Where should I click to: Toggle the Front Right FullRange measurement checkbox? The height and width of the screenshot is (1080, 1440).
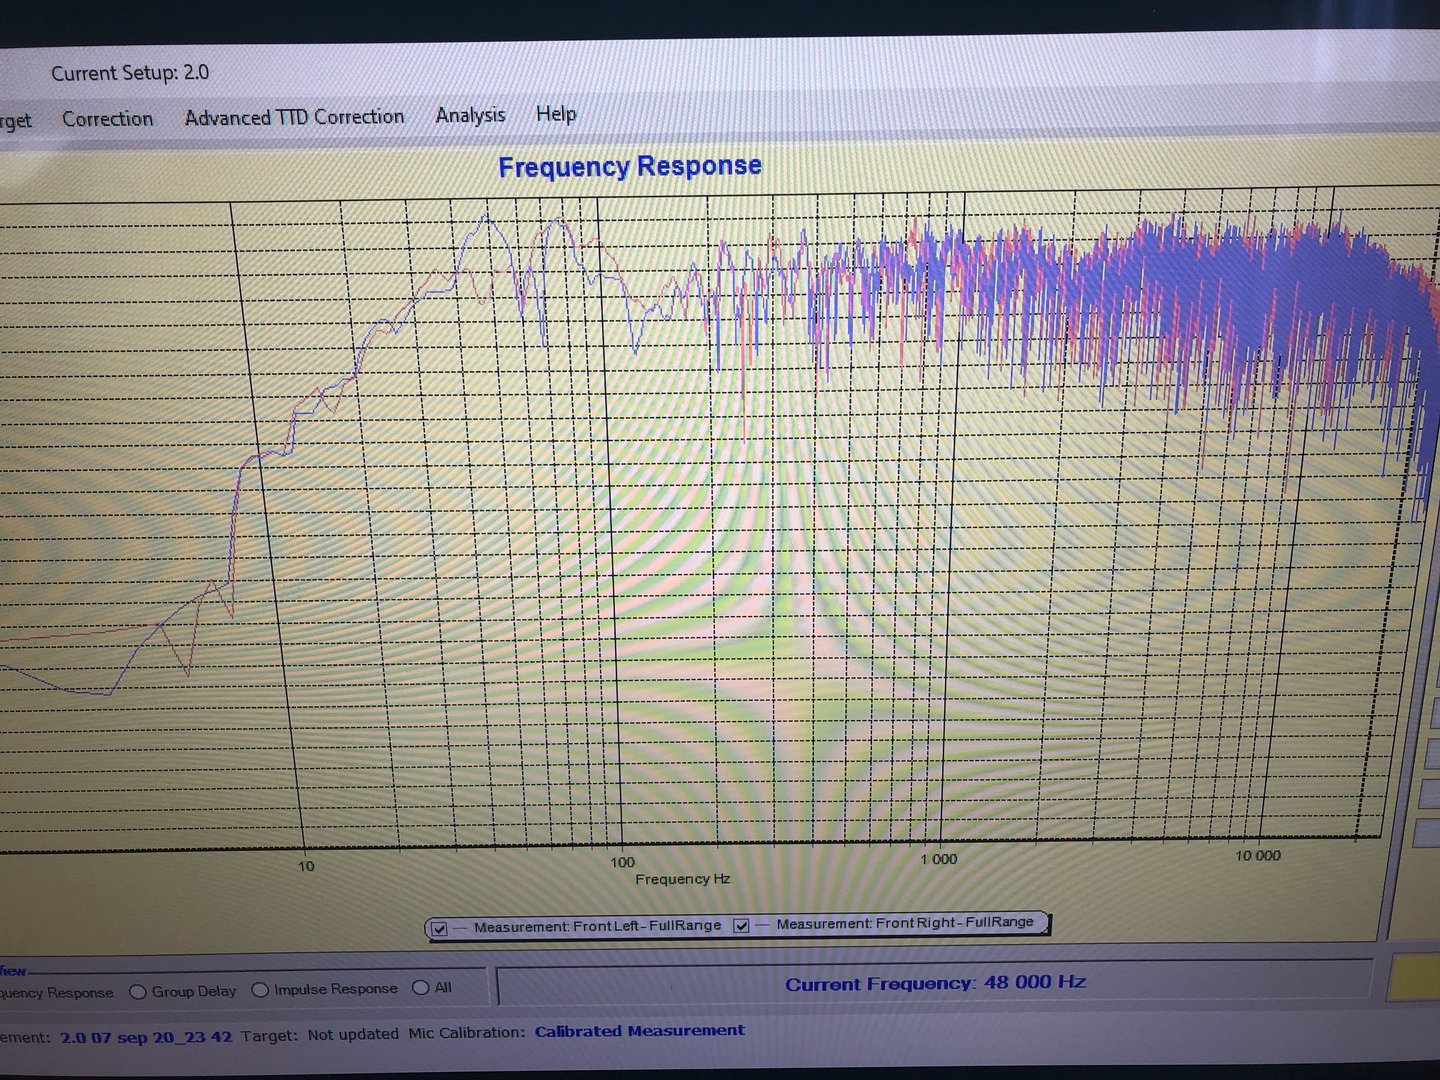tap(742, 926)
